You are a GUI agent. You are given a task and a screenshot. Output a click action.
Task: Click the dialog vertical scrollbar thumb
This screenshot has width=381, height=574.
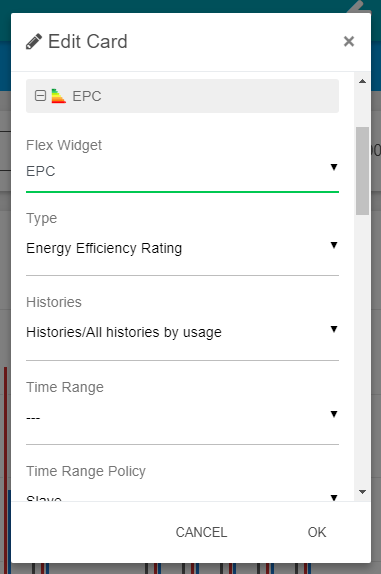click(362, 171)
